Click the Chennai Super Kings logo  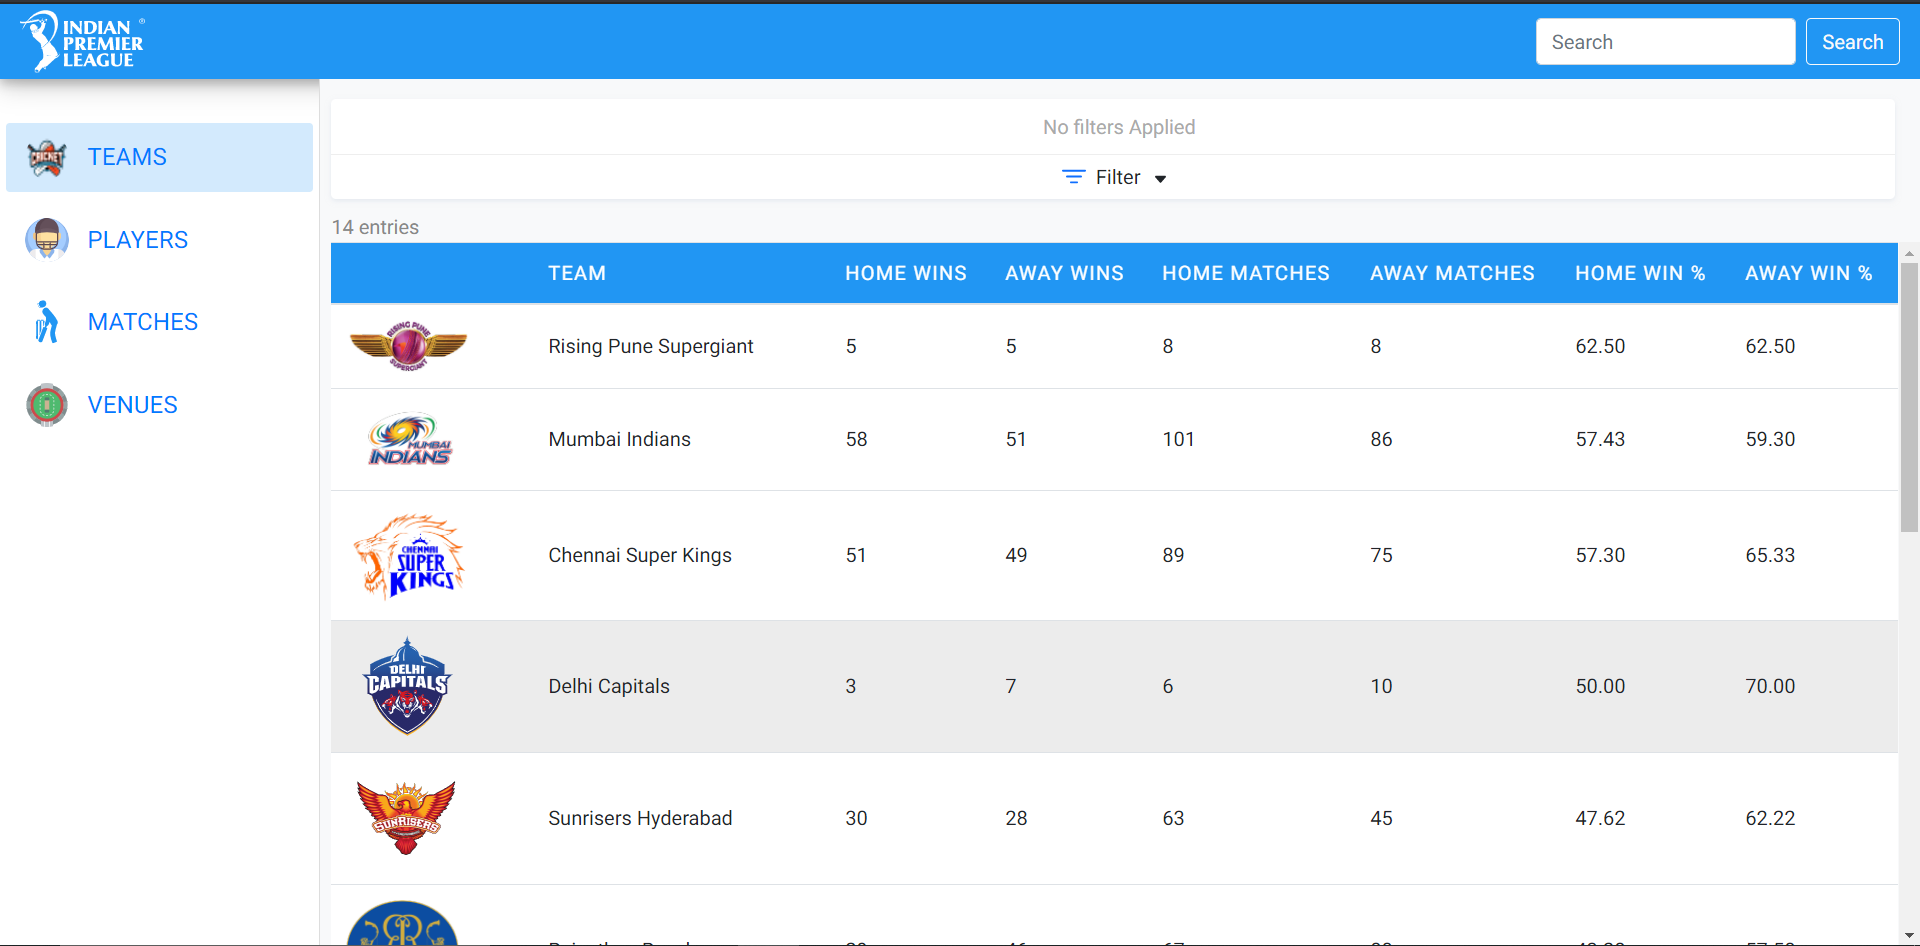click(x=409, y=556)
